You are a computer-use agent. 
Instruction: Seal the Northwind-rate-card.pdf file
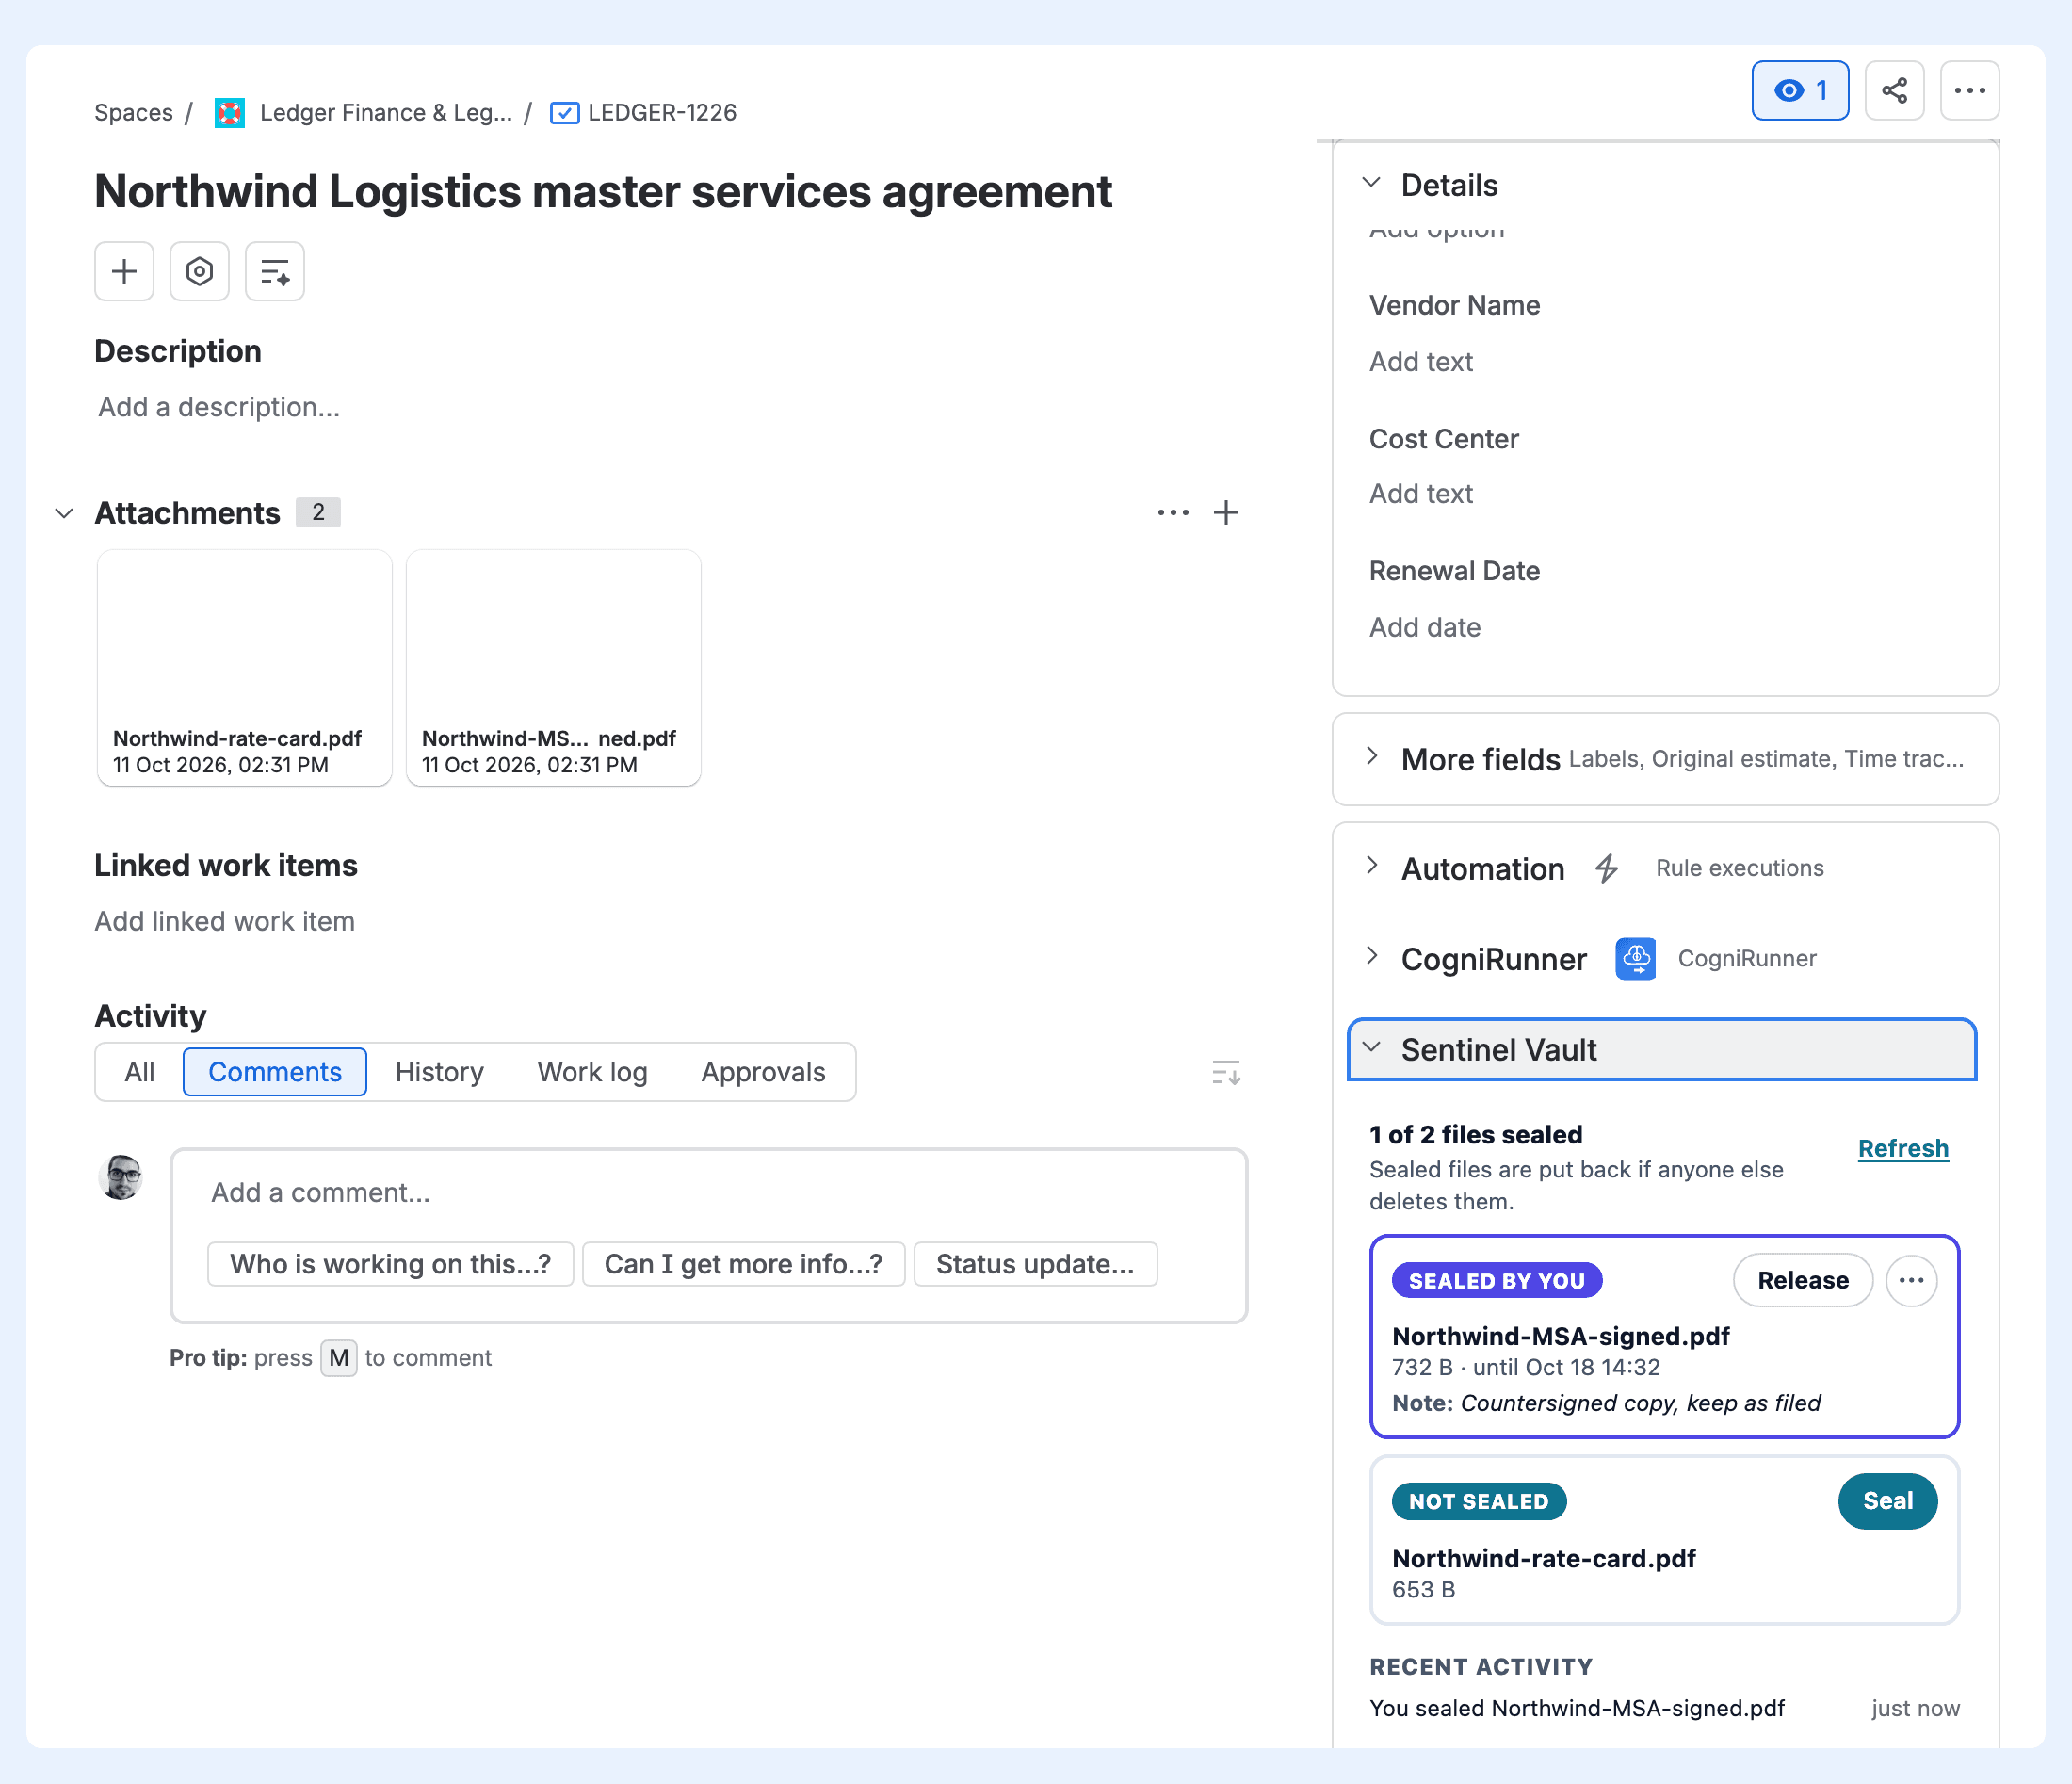point(1887,1501)
